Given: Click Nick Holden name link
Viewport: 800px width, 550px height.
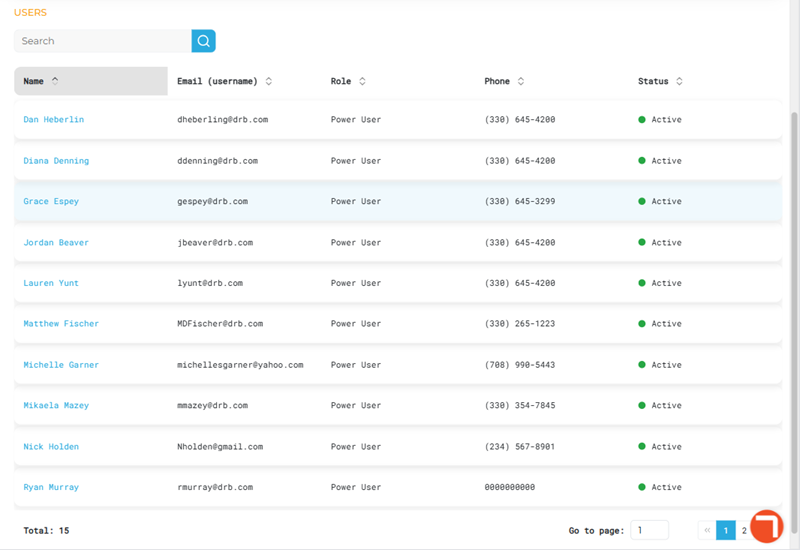Looking at the screenshot, I should point(51,446).
